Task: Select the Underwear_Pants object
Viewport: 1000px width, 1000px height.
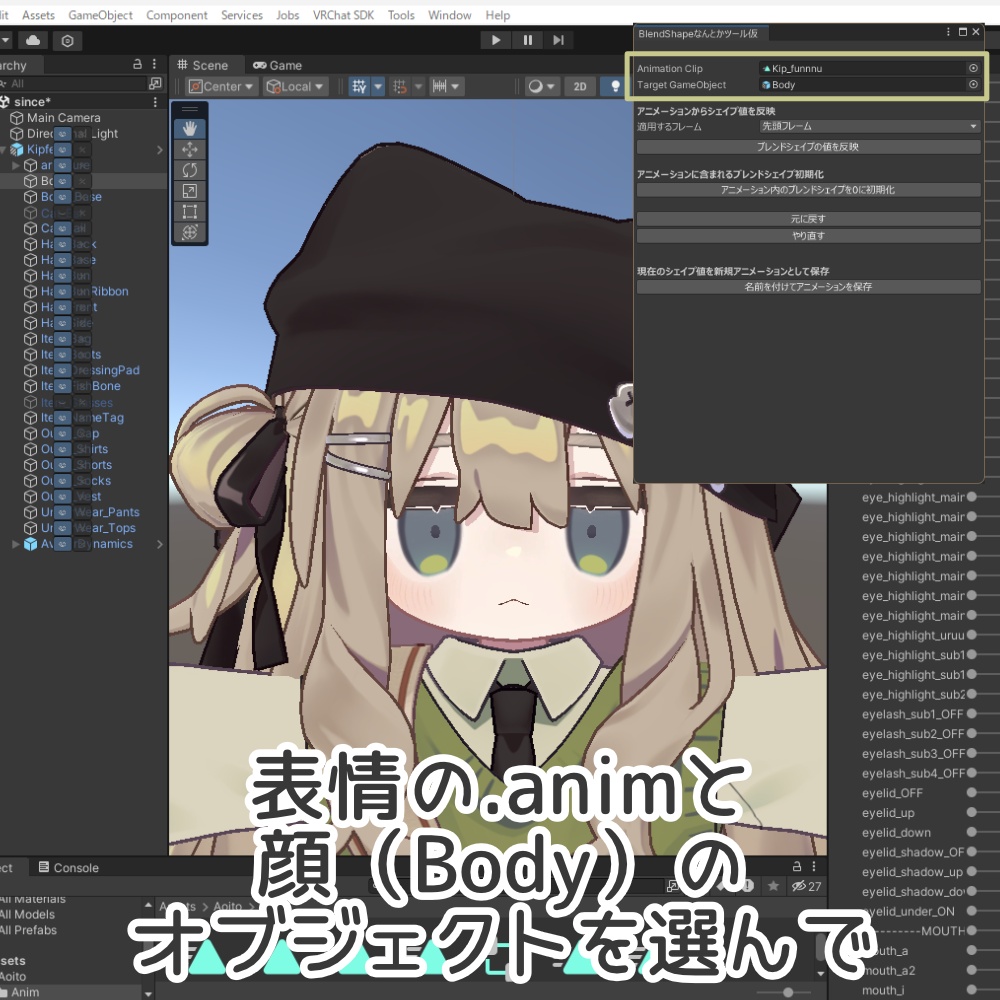Action: 89,512
